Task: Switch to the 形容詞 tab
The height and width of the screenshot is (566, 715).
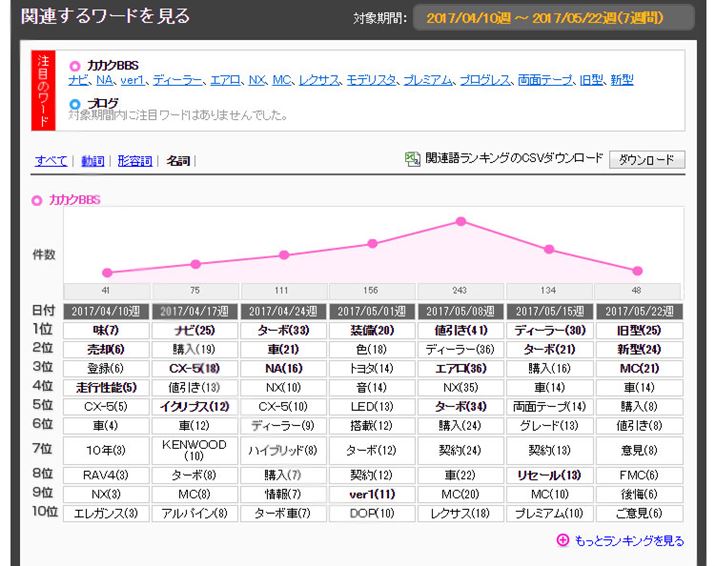Action: (x=136, y=160)
